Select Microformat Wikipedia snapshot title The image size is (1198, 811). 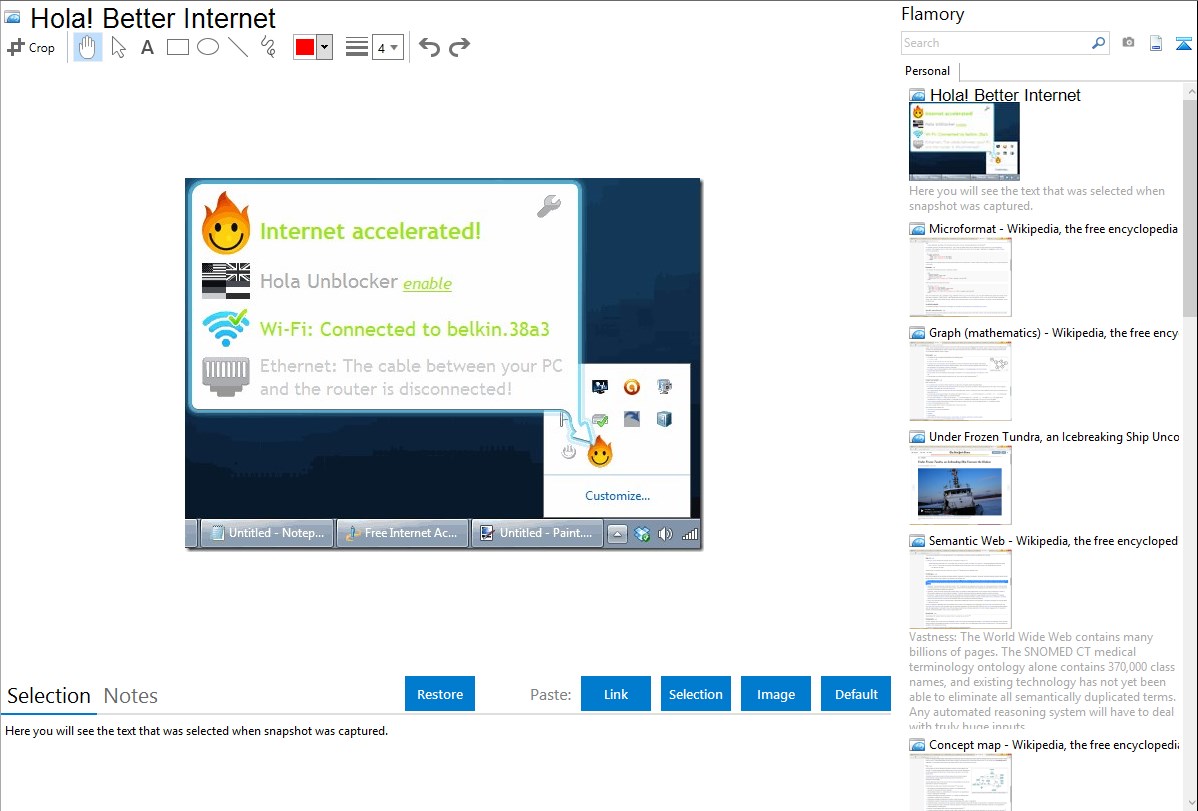click(x=1053, y=229)
